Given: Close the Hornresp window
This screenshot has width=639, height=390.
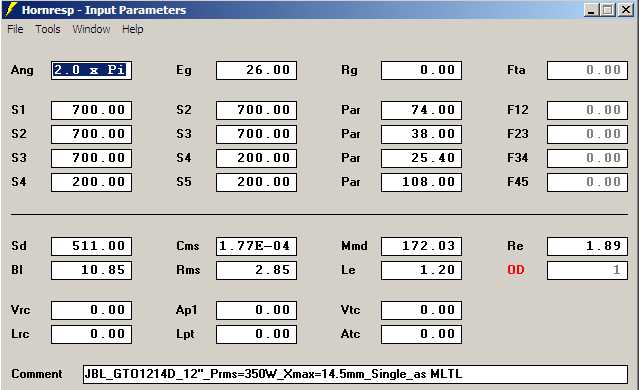Looking at the screenshot, I should coord(626,10).
